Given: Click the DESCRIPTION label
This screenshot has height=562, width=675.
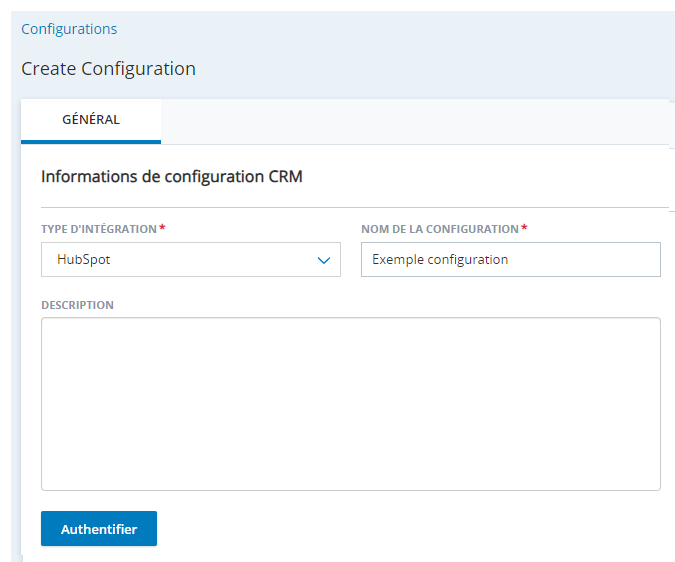Looking at the screenshot, I should [77, 305].
